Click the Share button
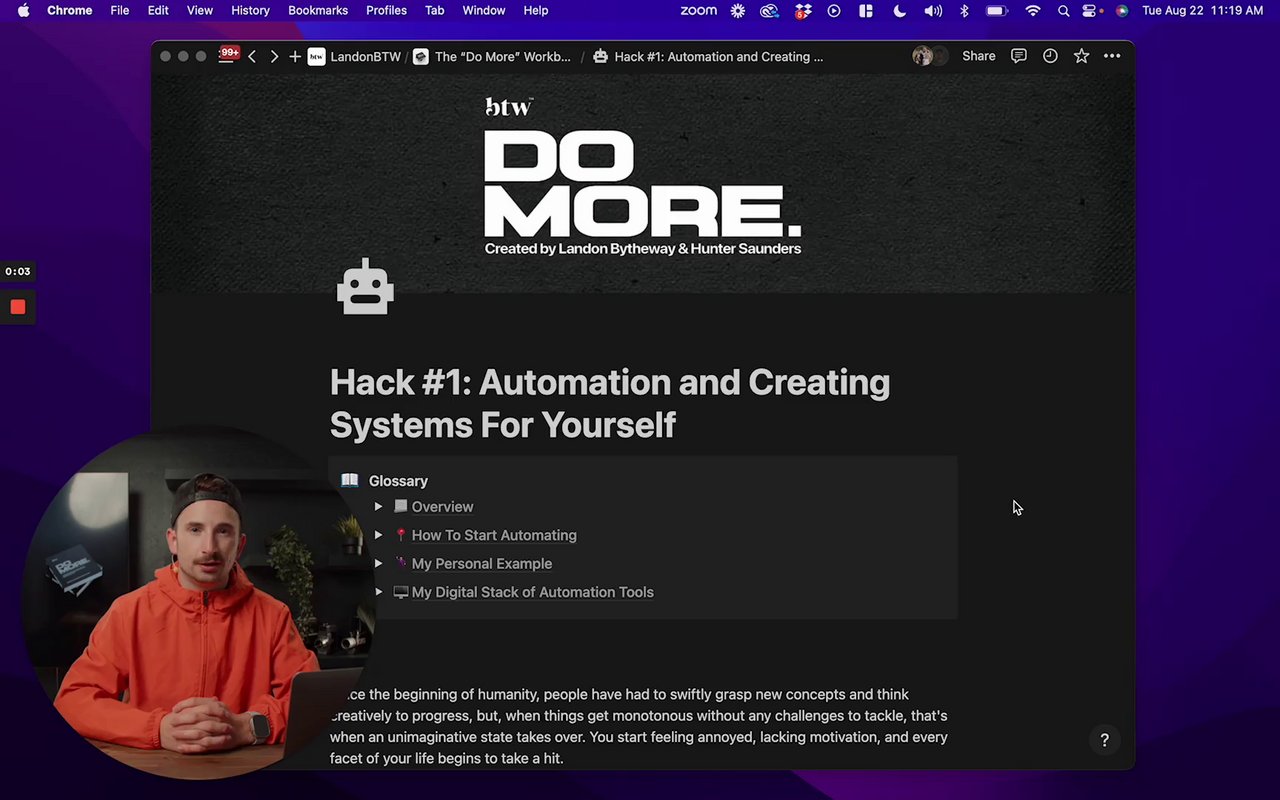Screen dimensions: 1280x800 coord(979,56)
